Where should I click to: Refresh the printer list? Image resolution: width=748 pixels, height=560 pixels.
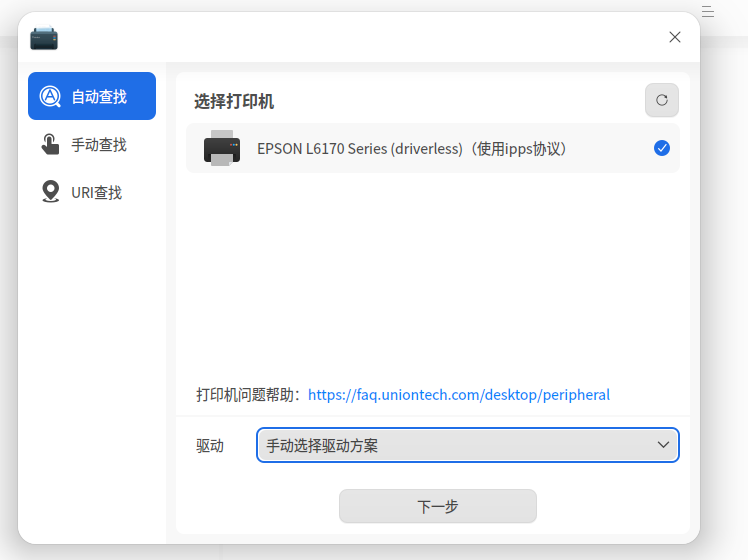[x=662, y=100]
